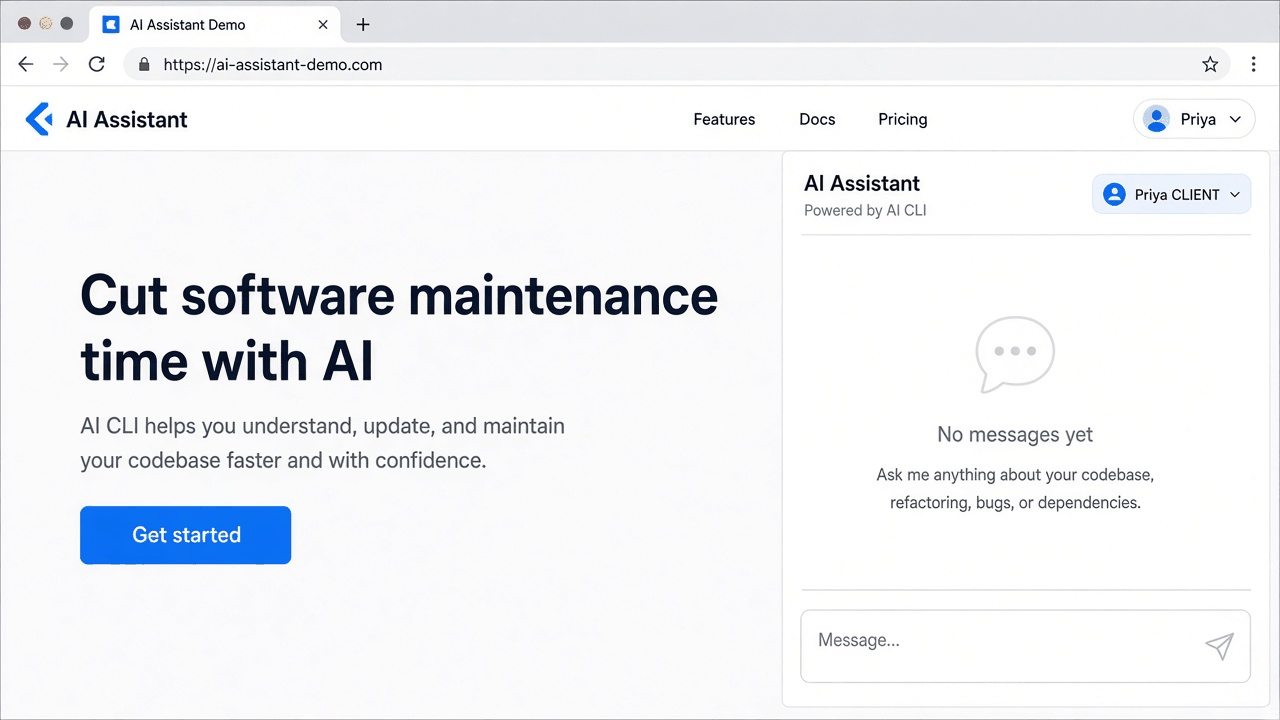Minimize the window with the yellow button
Image resolution: width=1280 pixels, height=720 pixels.
point(46,23)
